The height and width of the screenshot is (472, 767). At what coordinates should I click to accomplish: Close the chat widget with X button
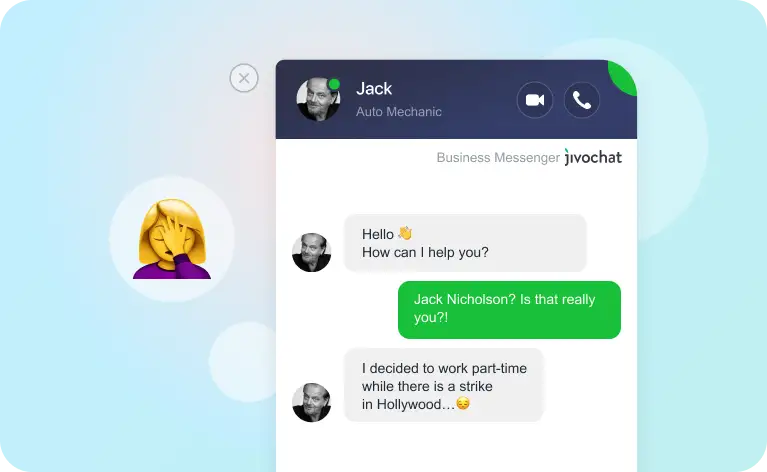coord(244,78)
